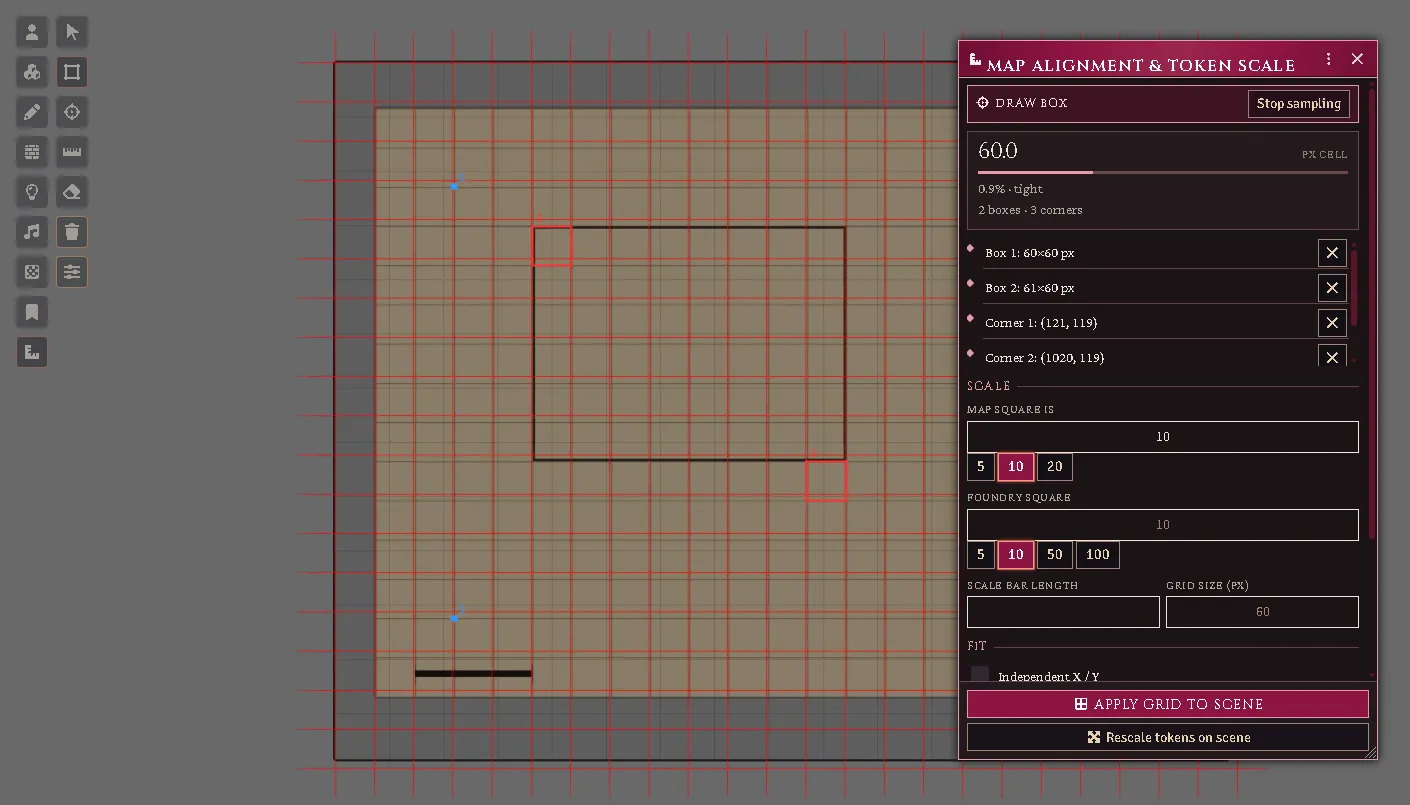Select the Eraser tool

point(72,192)
